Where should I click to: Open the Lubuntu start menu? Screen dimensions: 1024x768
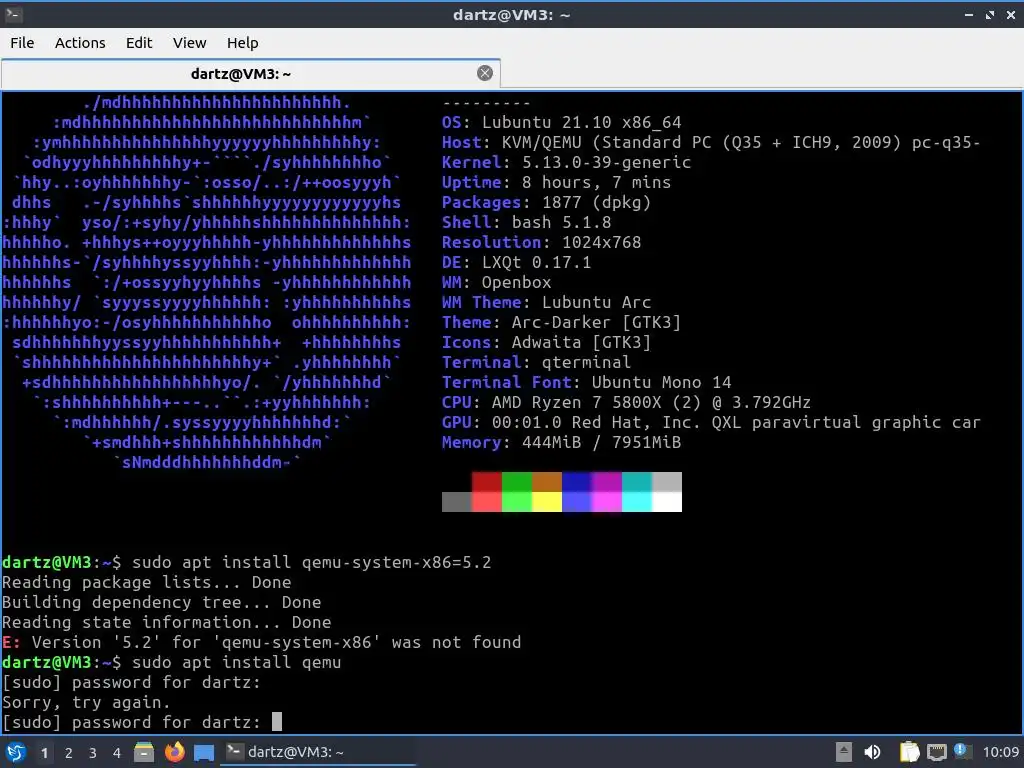(x=16, y=752)
